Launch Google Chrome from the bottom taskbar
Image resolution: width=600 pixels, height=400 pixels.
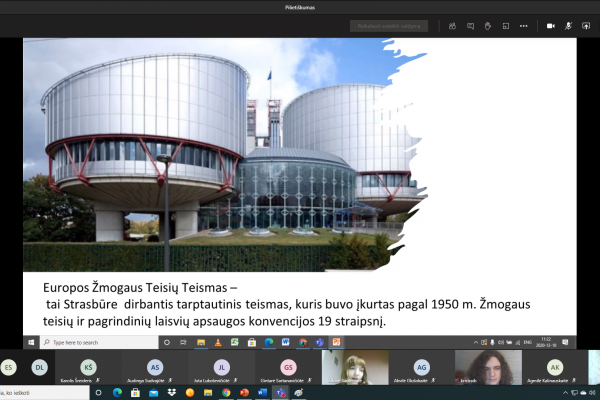(226, 393)
